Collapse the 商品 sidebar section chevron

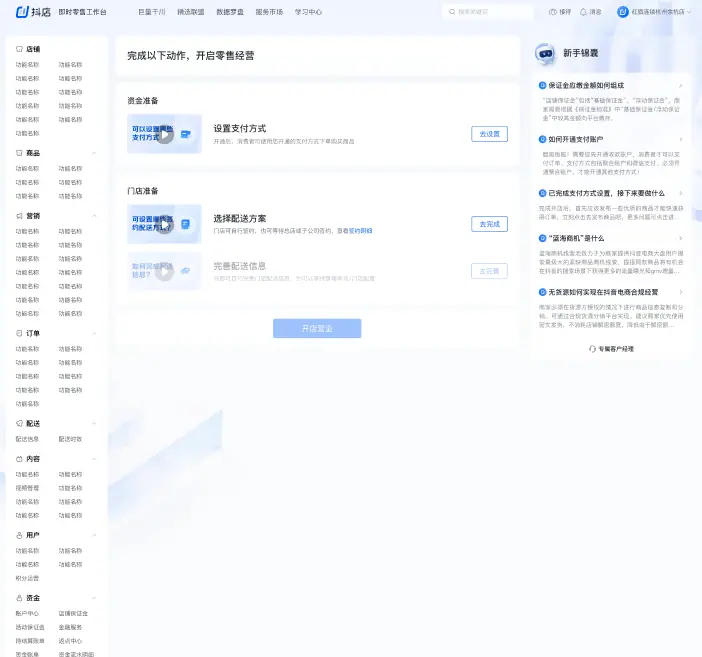pyautogui.click(x=94, y=153)
